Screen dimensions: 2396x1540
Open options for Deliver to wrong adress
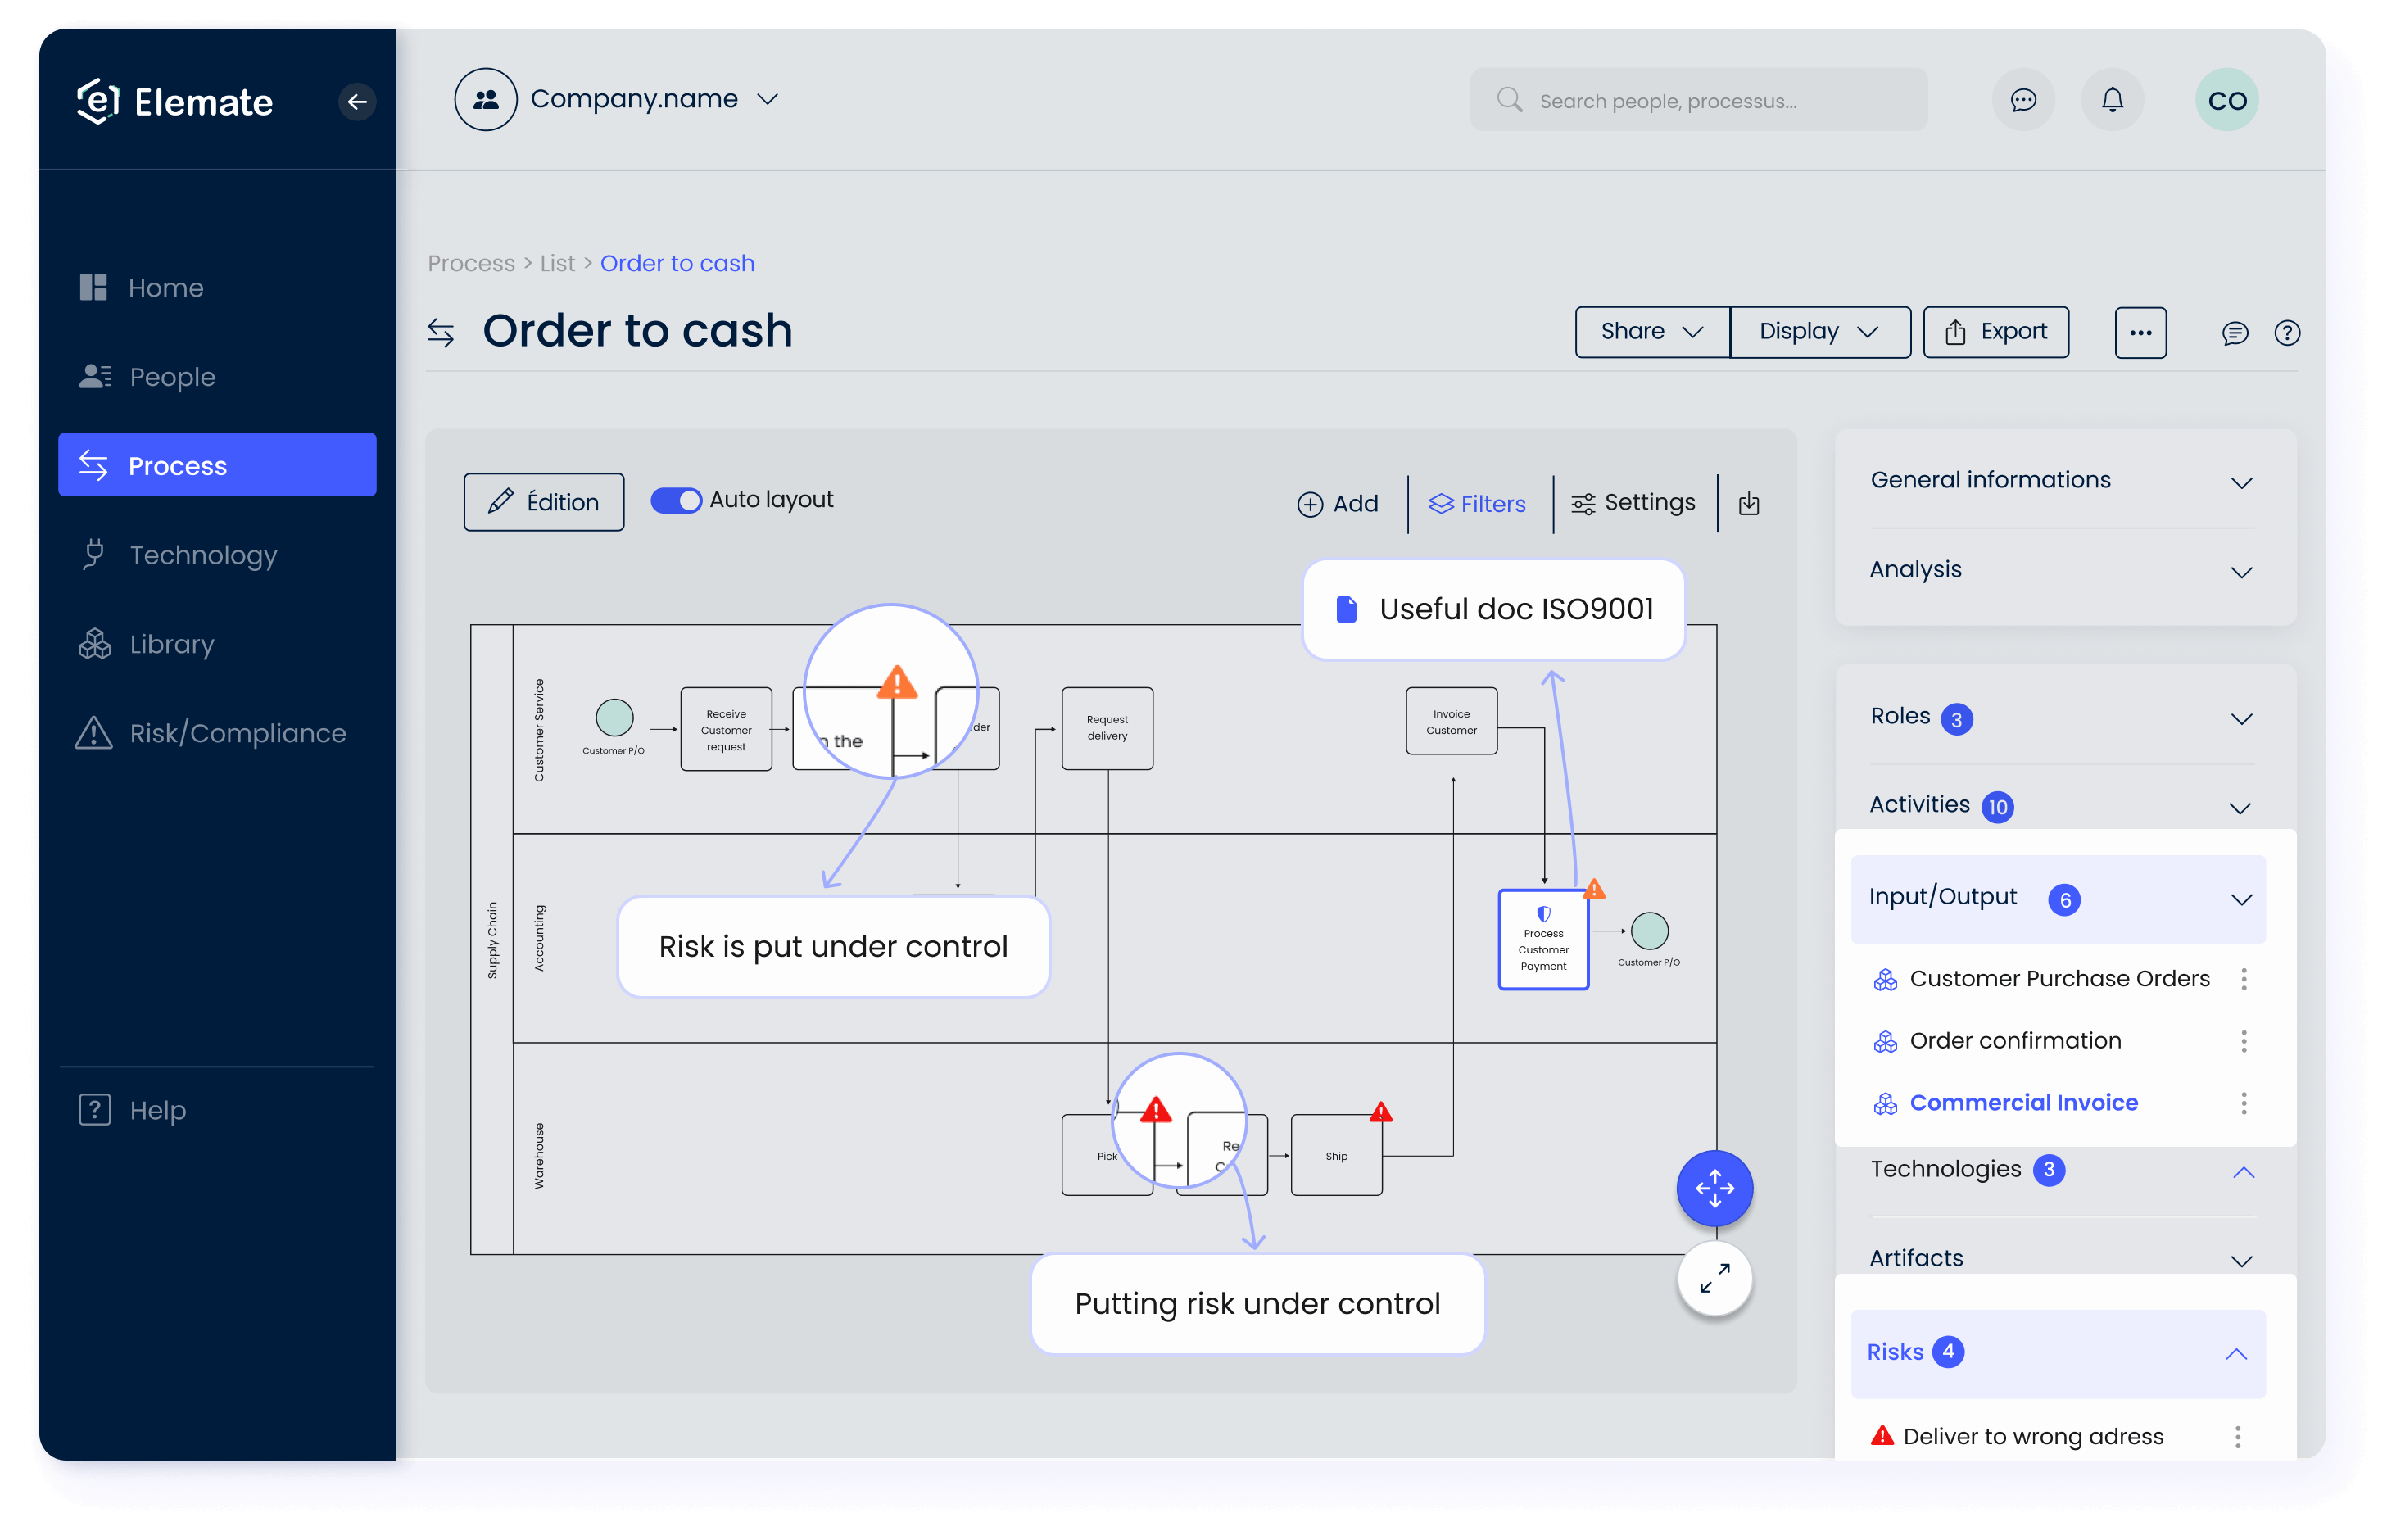pyautogui.click(x=2237, y=1437)
